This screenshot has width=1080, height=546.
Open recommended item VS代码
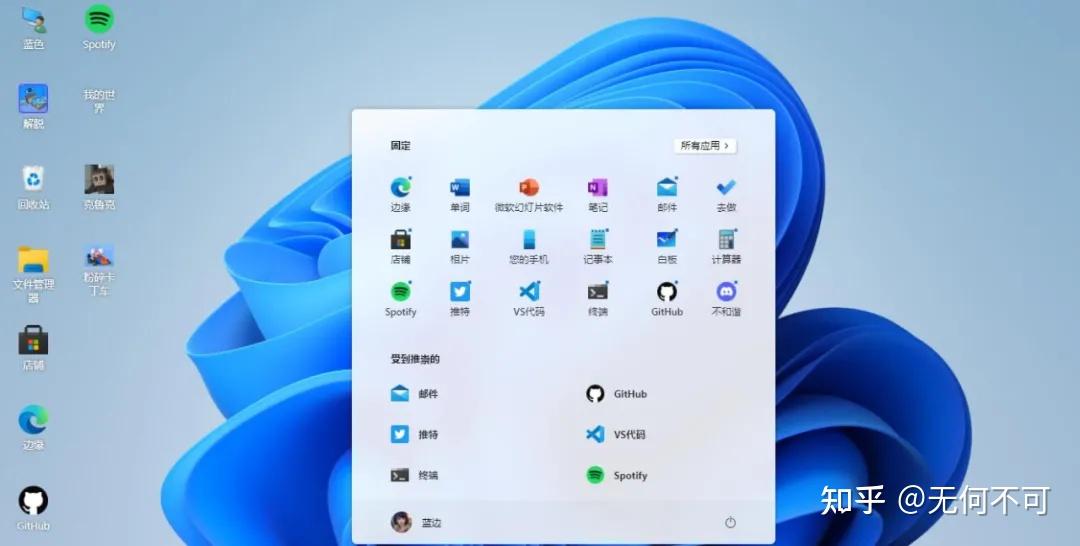coord(615,434)
